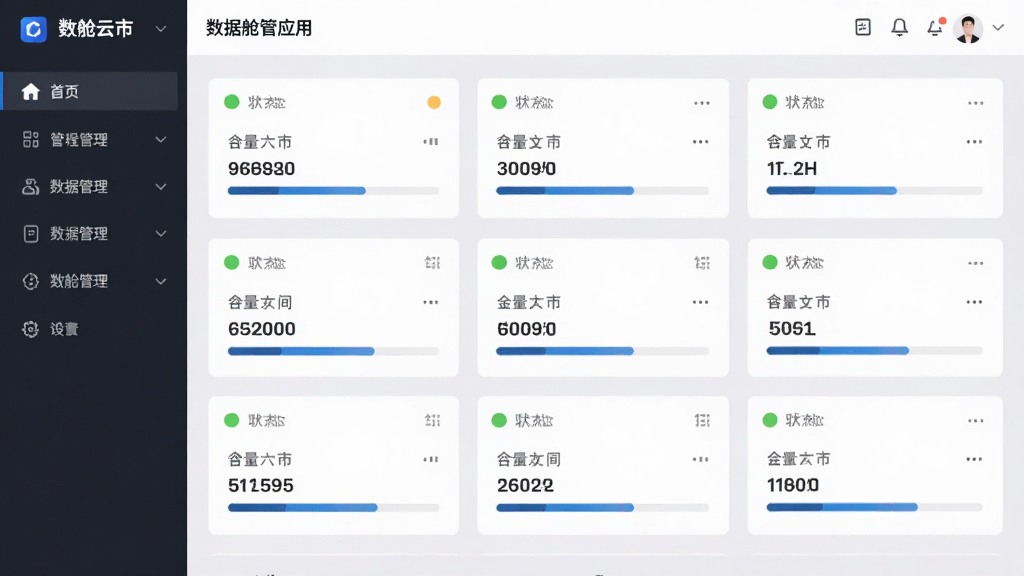
Task: Expand the 管程管理 submenu chevron
Action: (161, 140)
